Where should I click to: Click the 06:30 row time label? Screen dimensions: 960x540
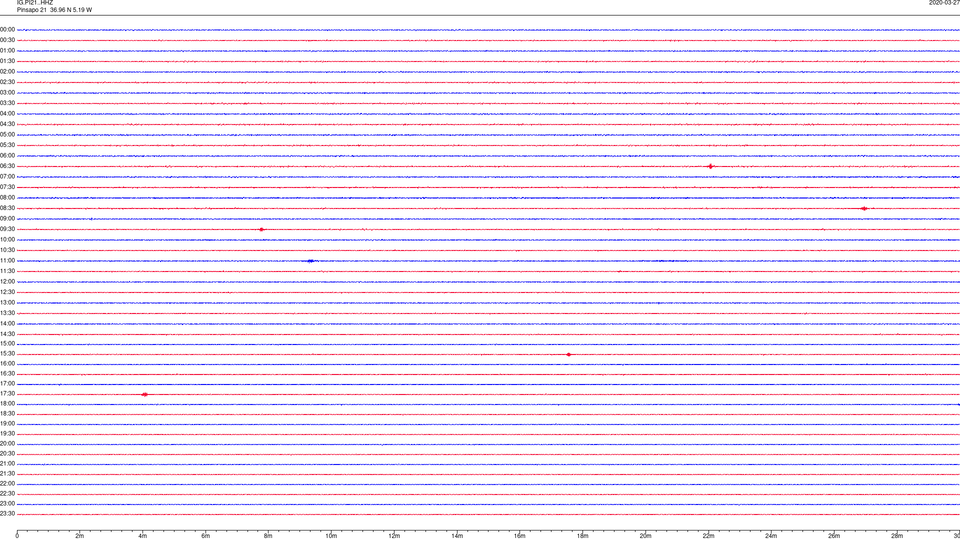[7, 166]
